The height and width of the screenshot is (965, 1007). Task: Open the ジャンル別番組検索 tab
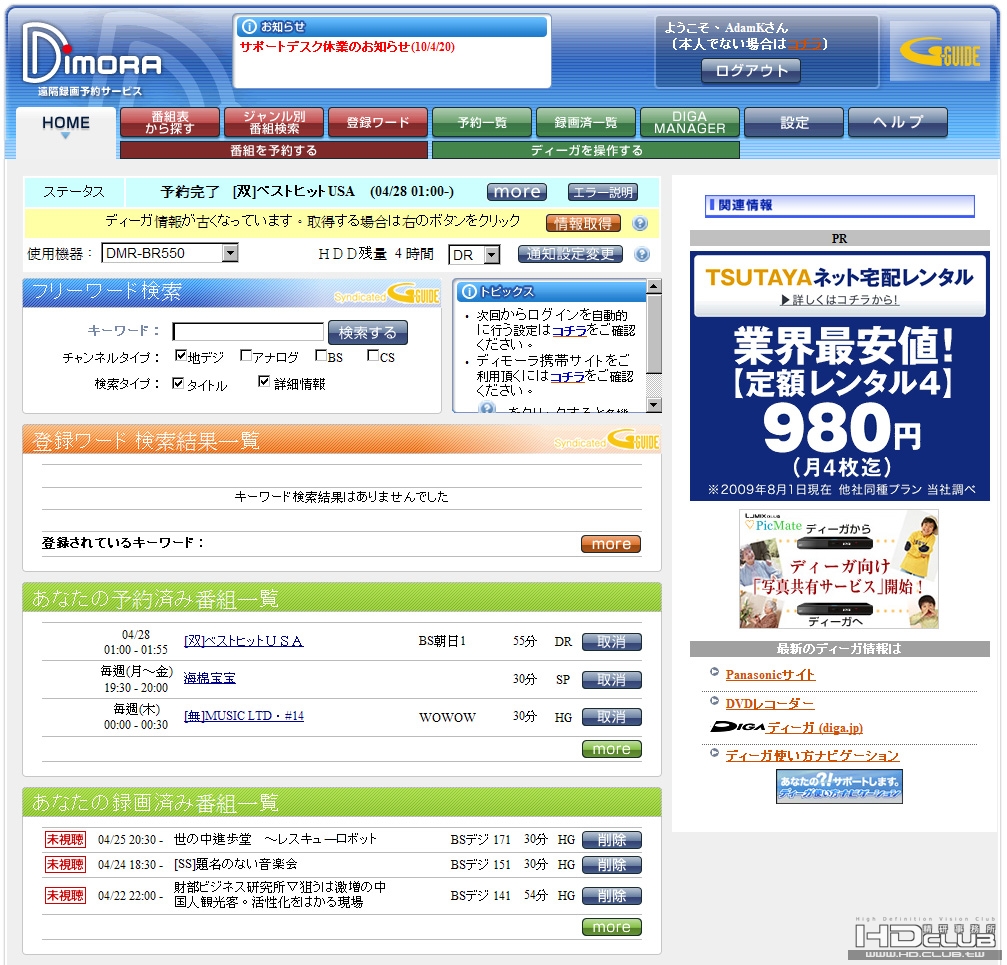pyautogui.click(x=274, y=122)
